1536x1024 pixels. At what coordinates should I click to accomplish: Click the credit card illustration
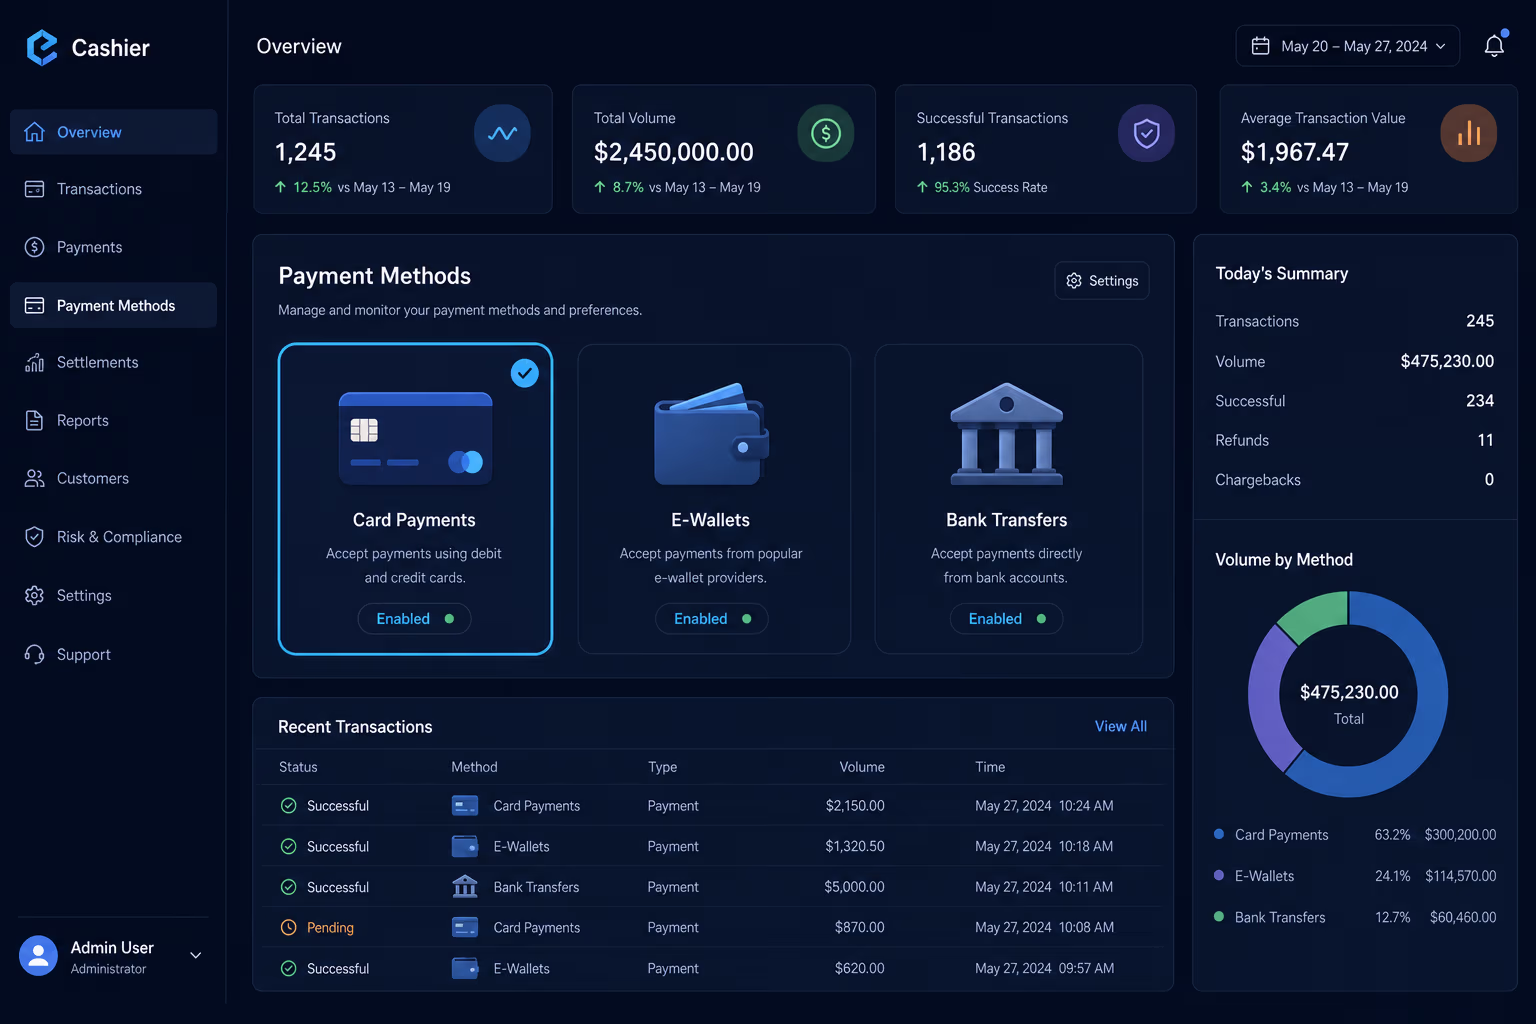tap(415, 438)
